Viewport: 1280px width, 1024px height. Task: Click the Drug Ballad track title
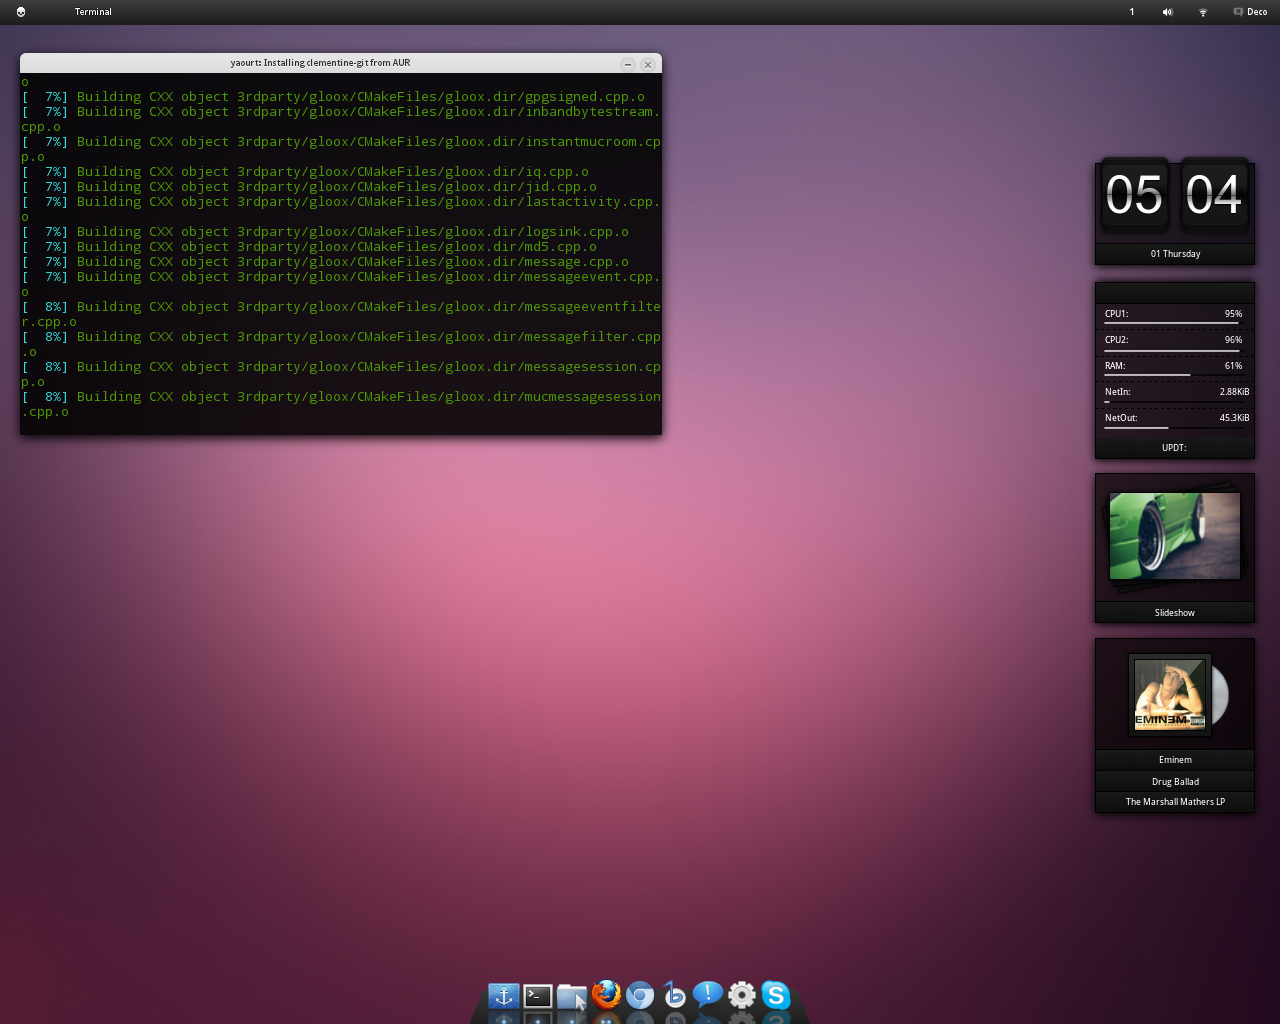pos(1175,782)
